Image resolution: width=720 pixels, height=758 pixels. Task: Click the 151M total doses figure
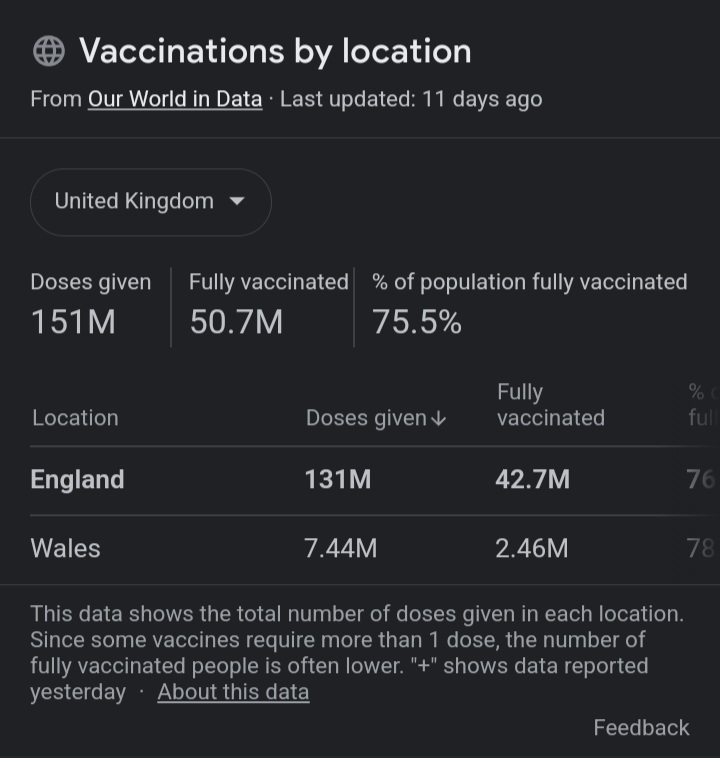73,322
